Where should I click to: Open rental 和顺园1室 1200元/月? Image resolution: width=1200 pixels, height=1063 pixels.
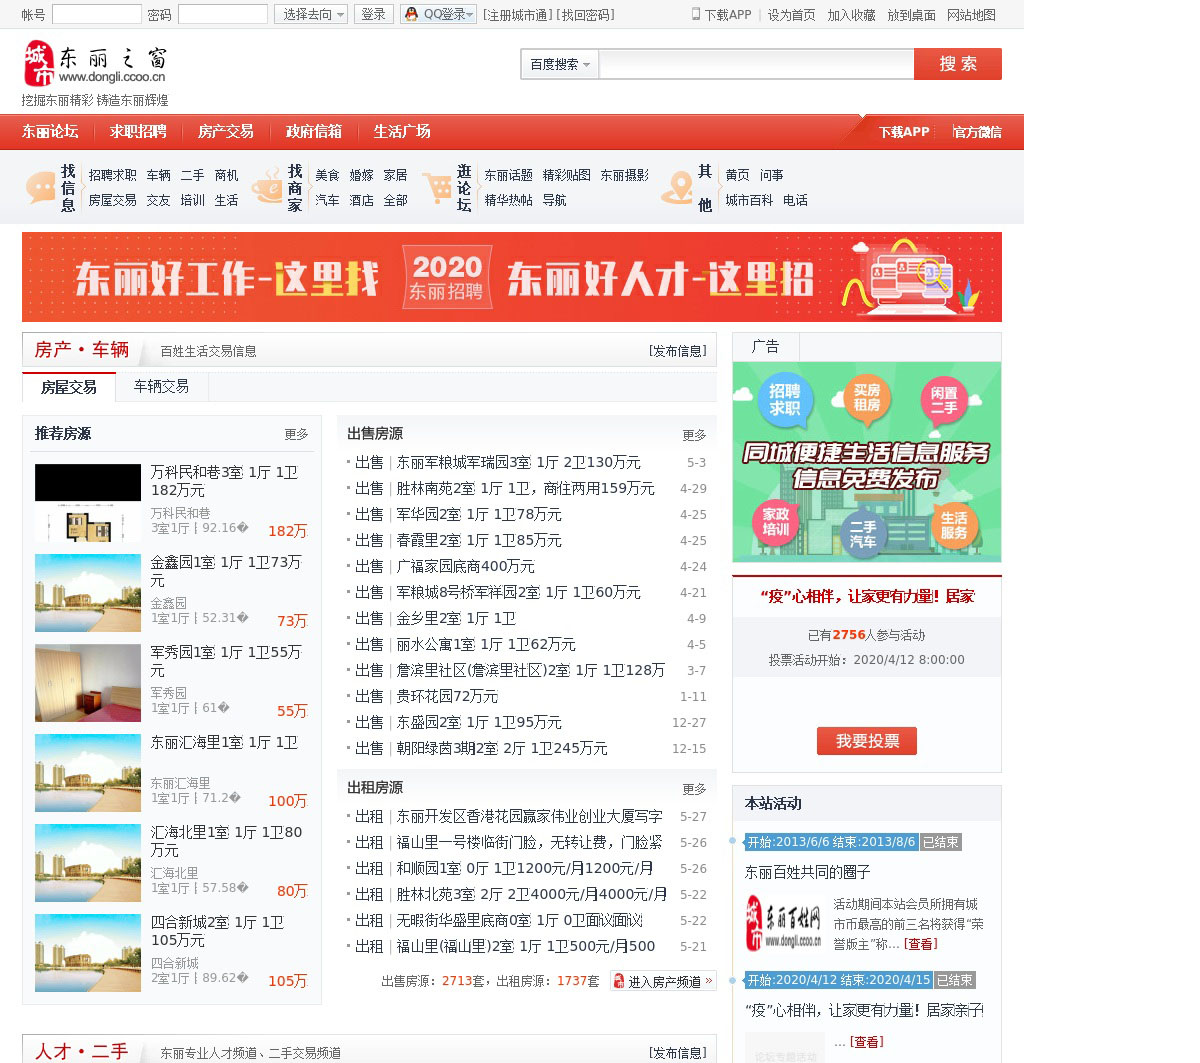tap(524, 868)
